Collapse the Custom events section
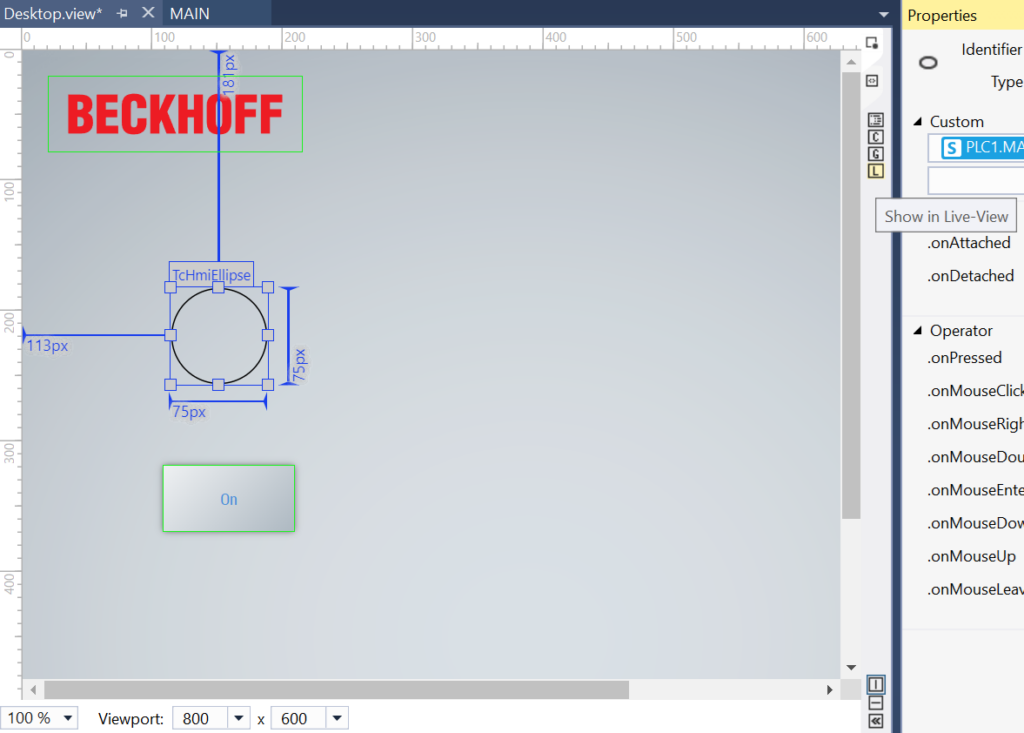Image resolution: width=1024 pixels, height=733 pixels. click(918, 122)
